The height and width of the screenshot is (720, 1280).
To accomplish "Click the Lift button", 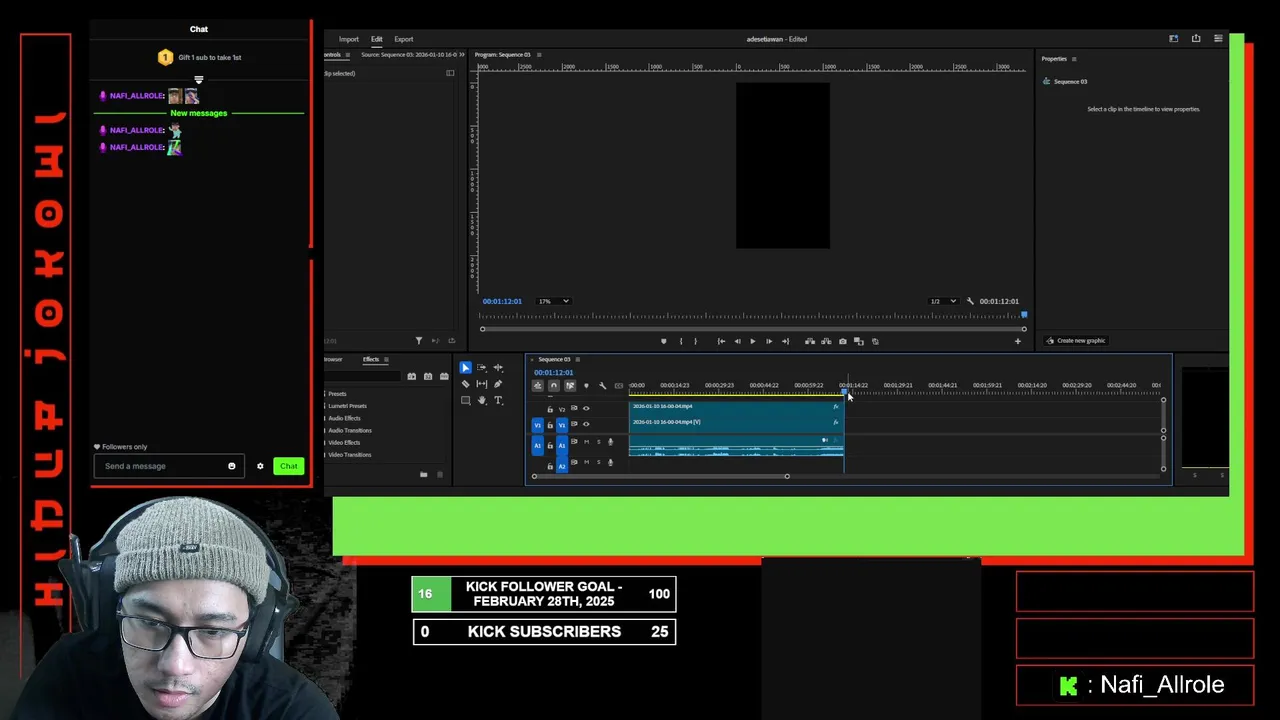I will point(810,341).
